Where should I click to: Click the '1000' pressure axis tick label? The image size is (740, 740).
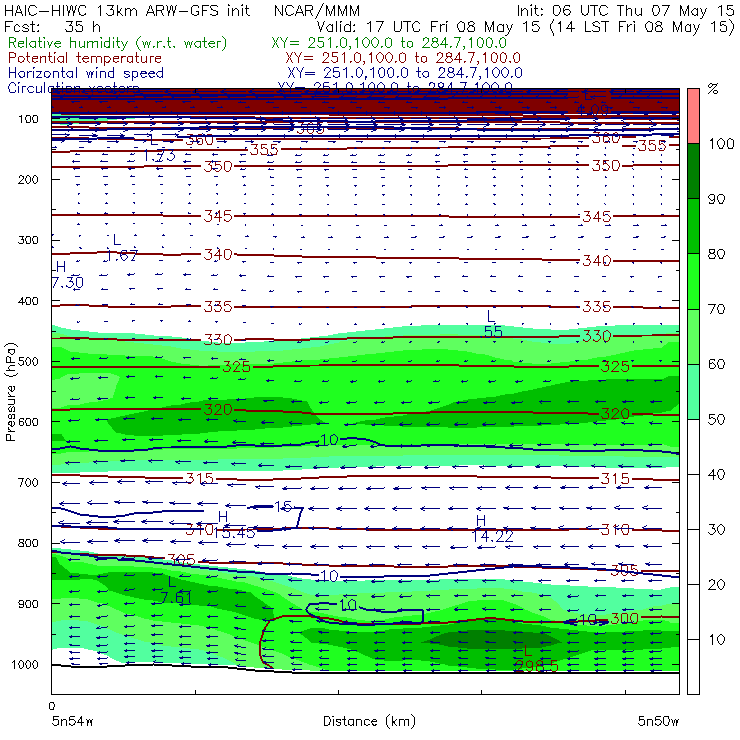tap(25, 664)
